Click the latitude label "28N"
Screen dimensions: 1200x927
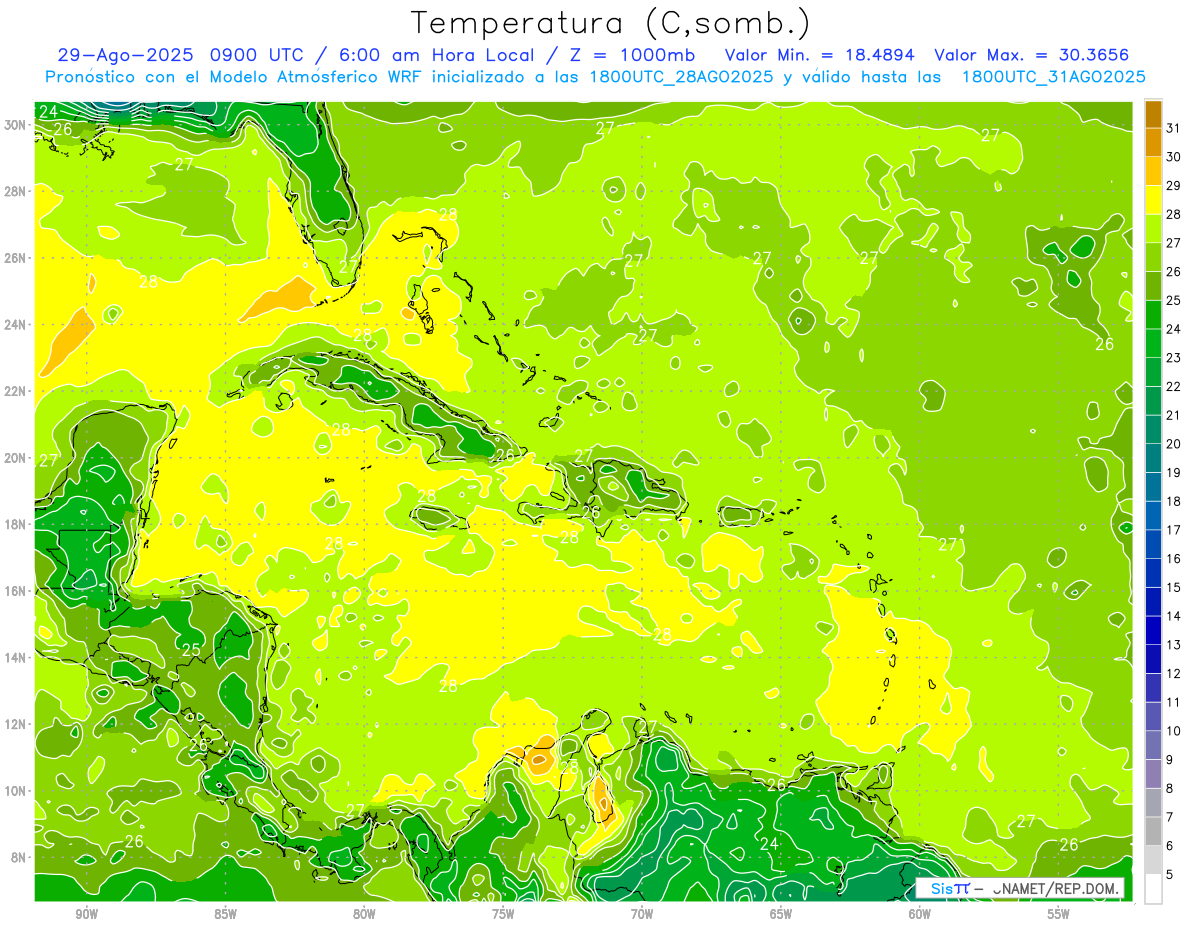[15, 191]
